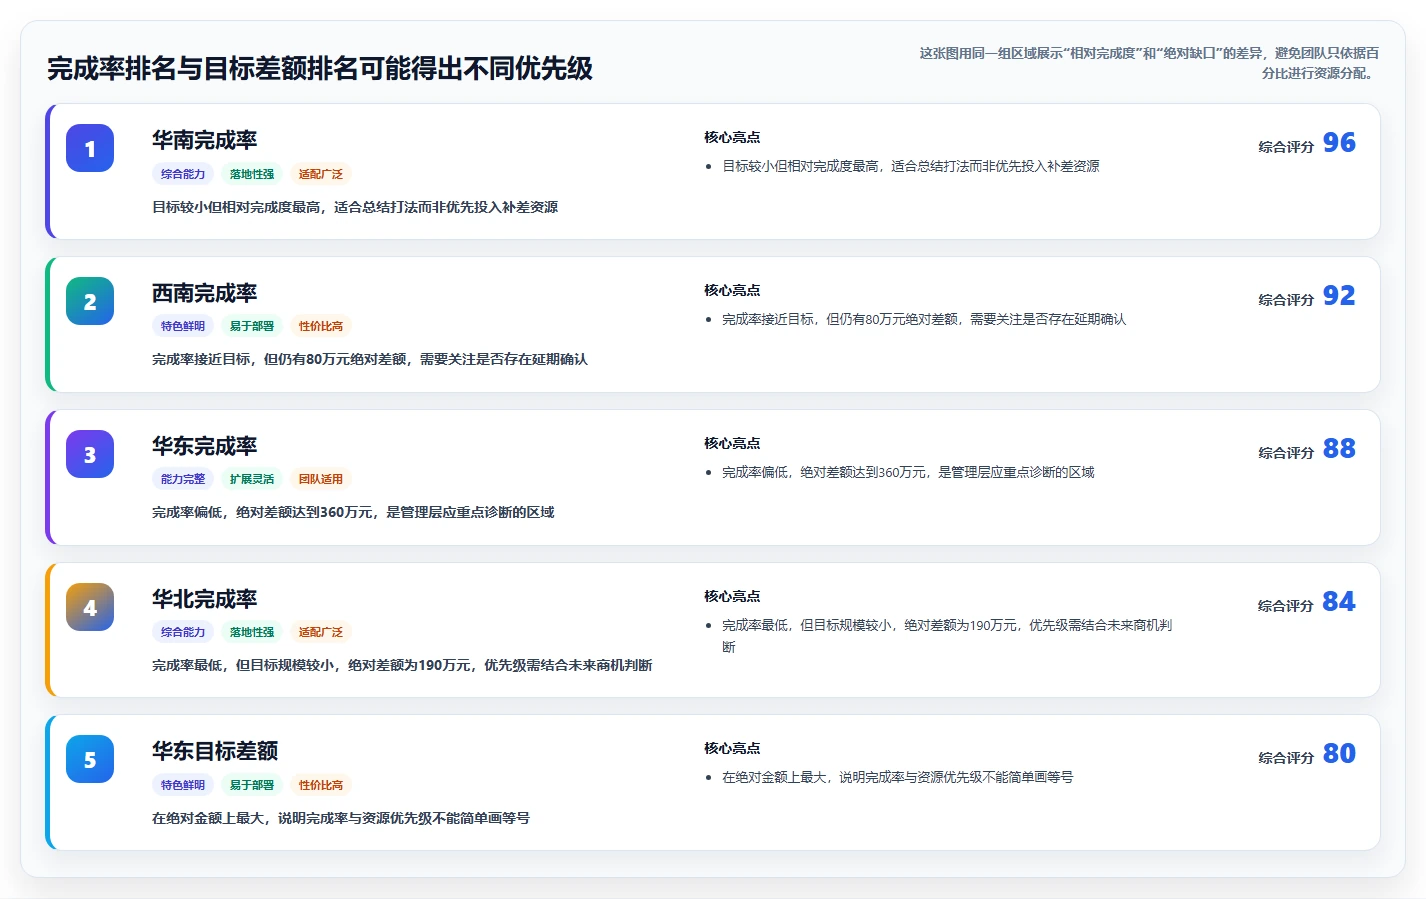The height and width of the screenshot is (899, 1426).
Task: Click the 华东完成率 bullet point 完成率偏低
Action: 908,473
